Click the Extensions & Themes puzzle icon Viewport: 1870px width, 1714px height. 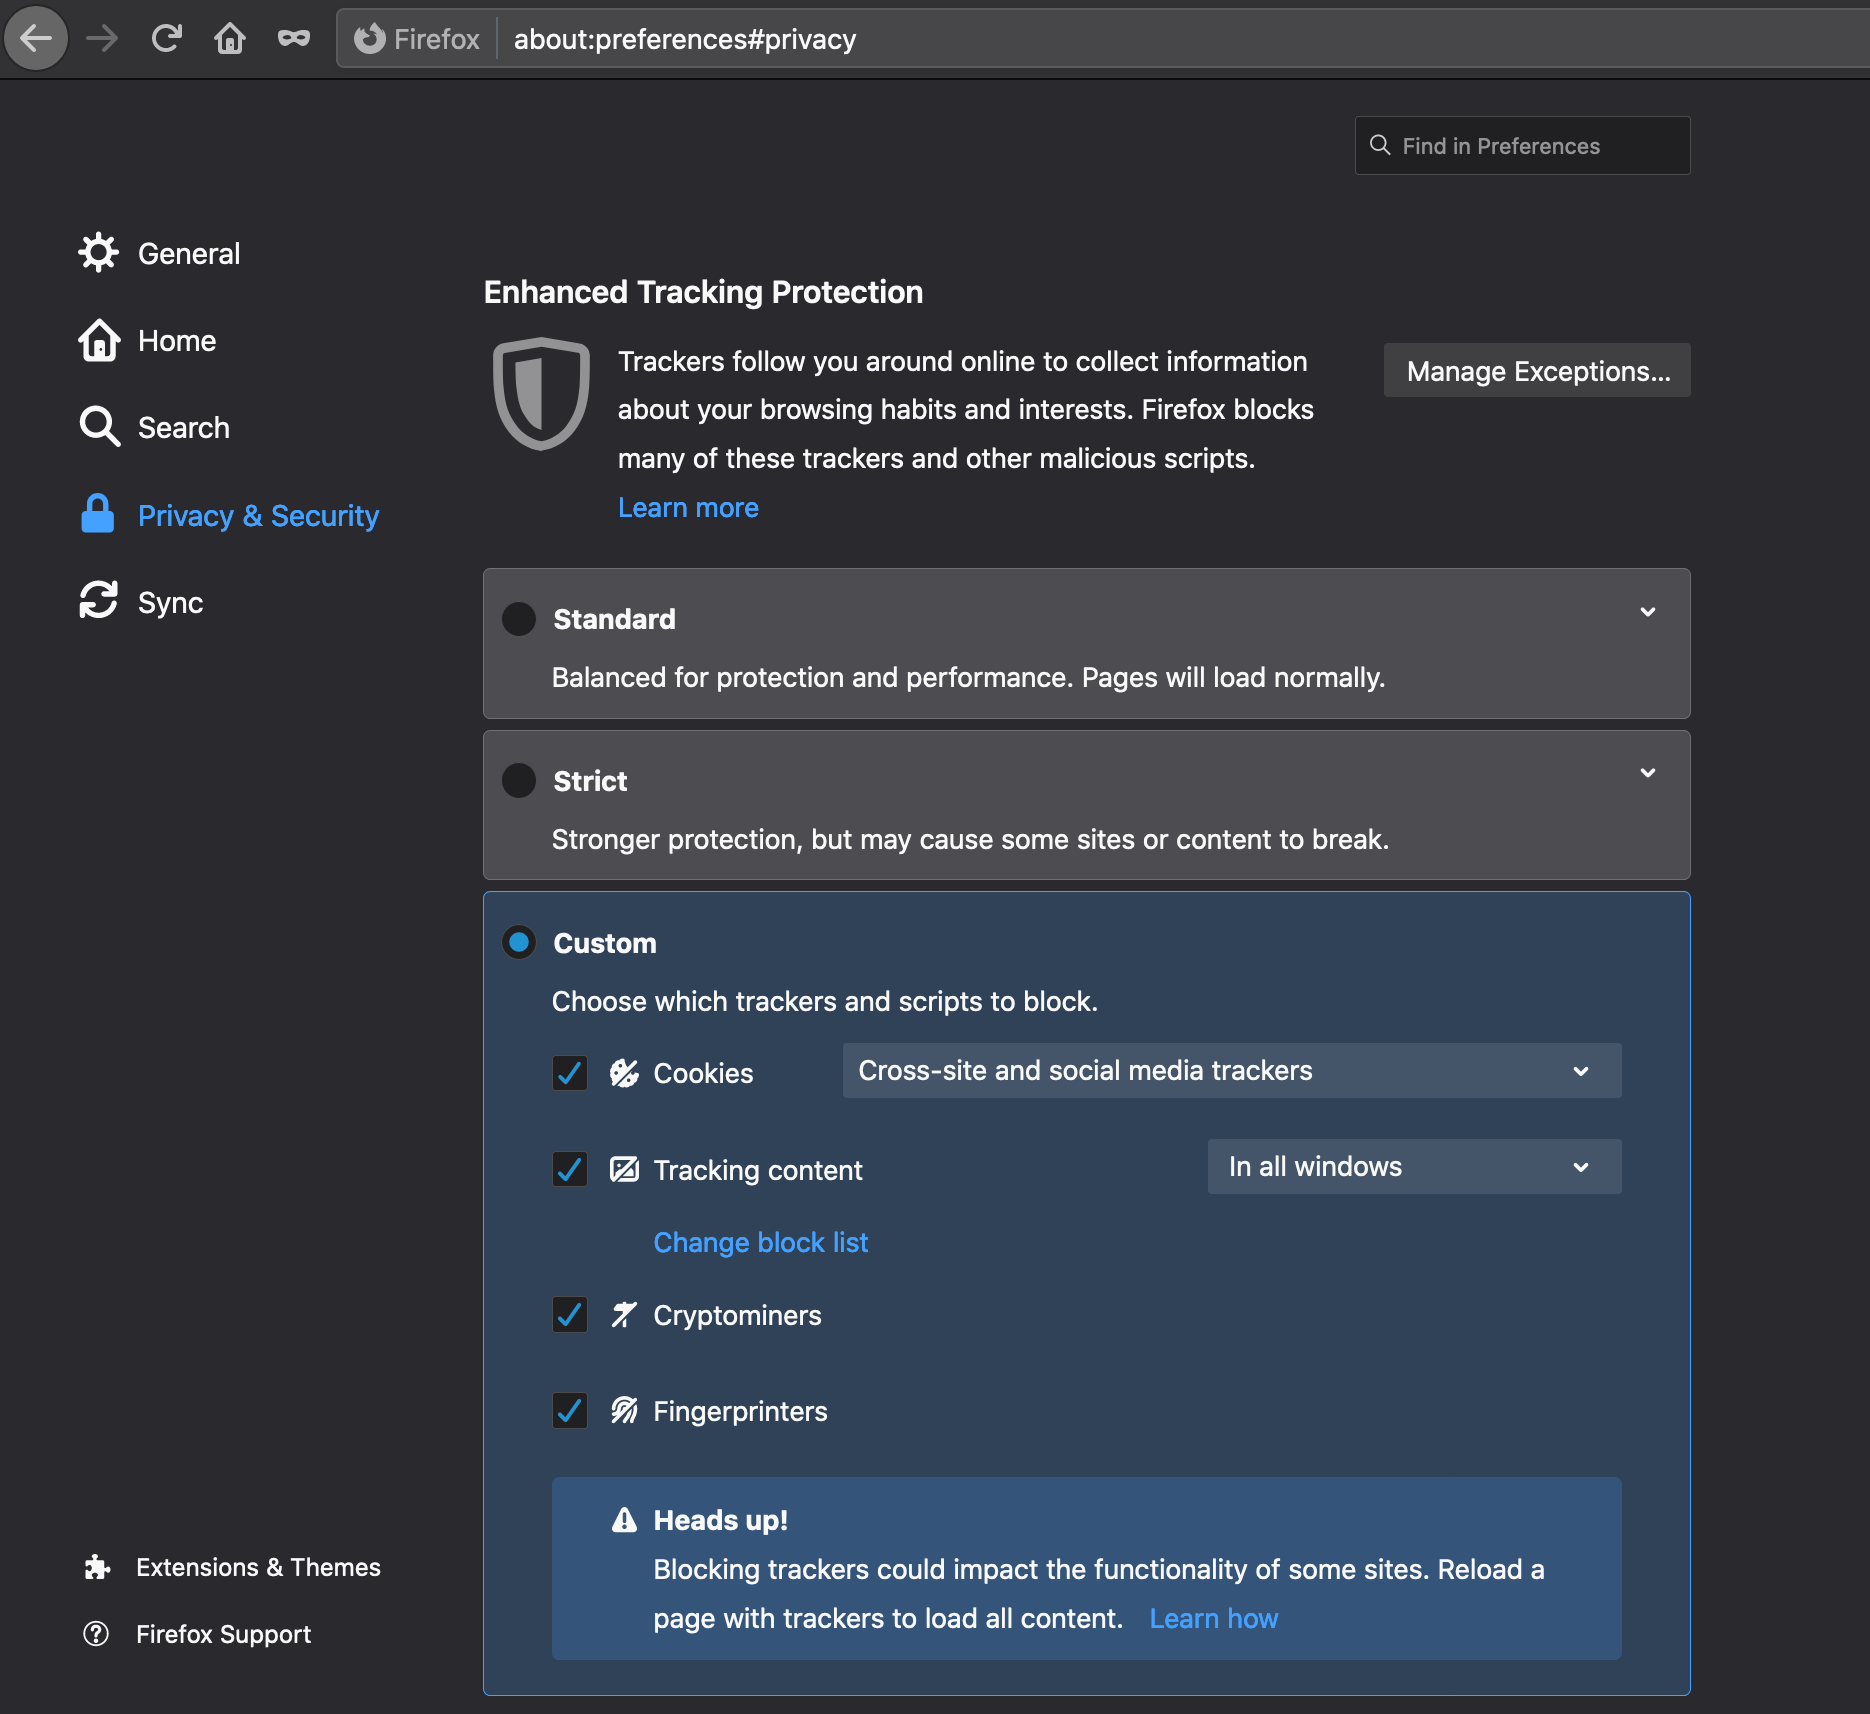(97, 1566)
